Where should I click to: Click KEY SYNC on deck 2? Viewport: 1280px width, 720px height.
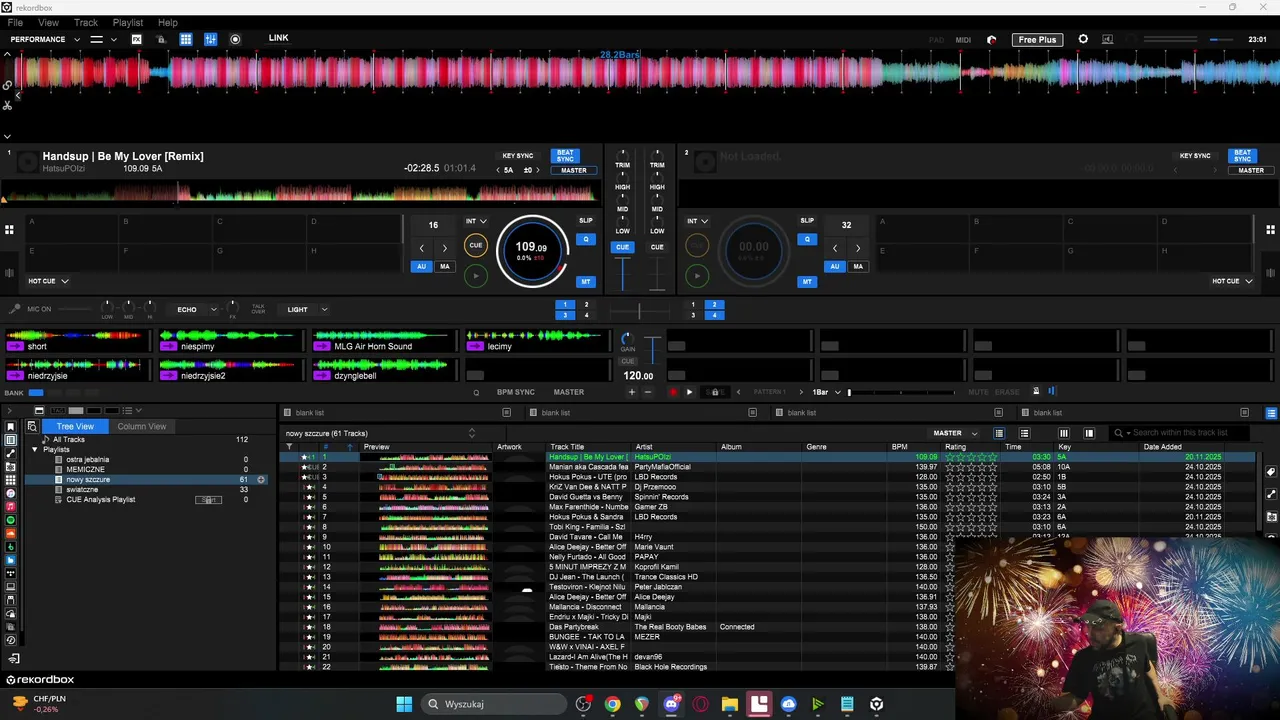coord(1195,156)
